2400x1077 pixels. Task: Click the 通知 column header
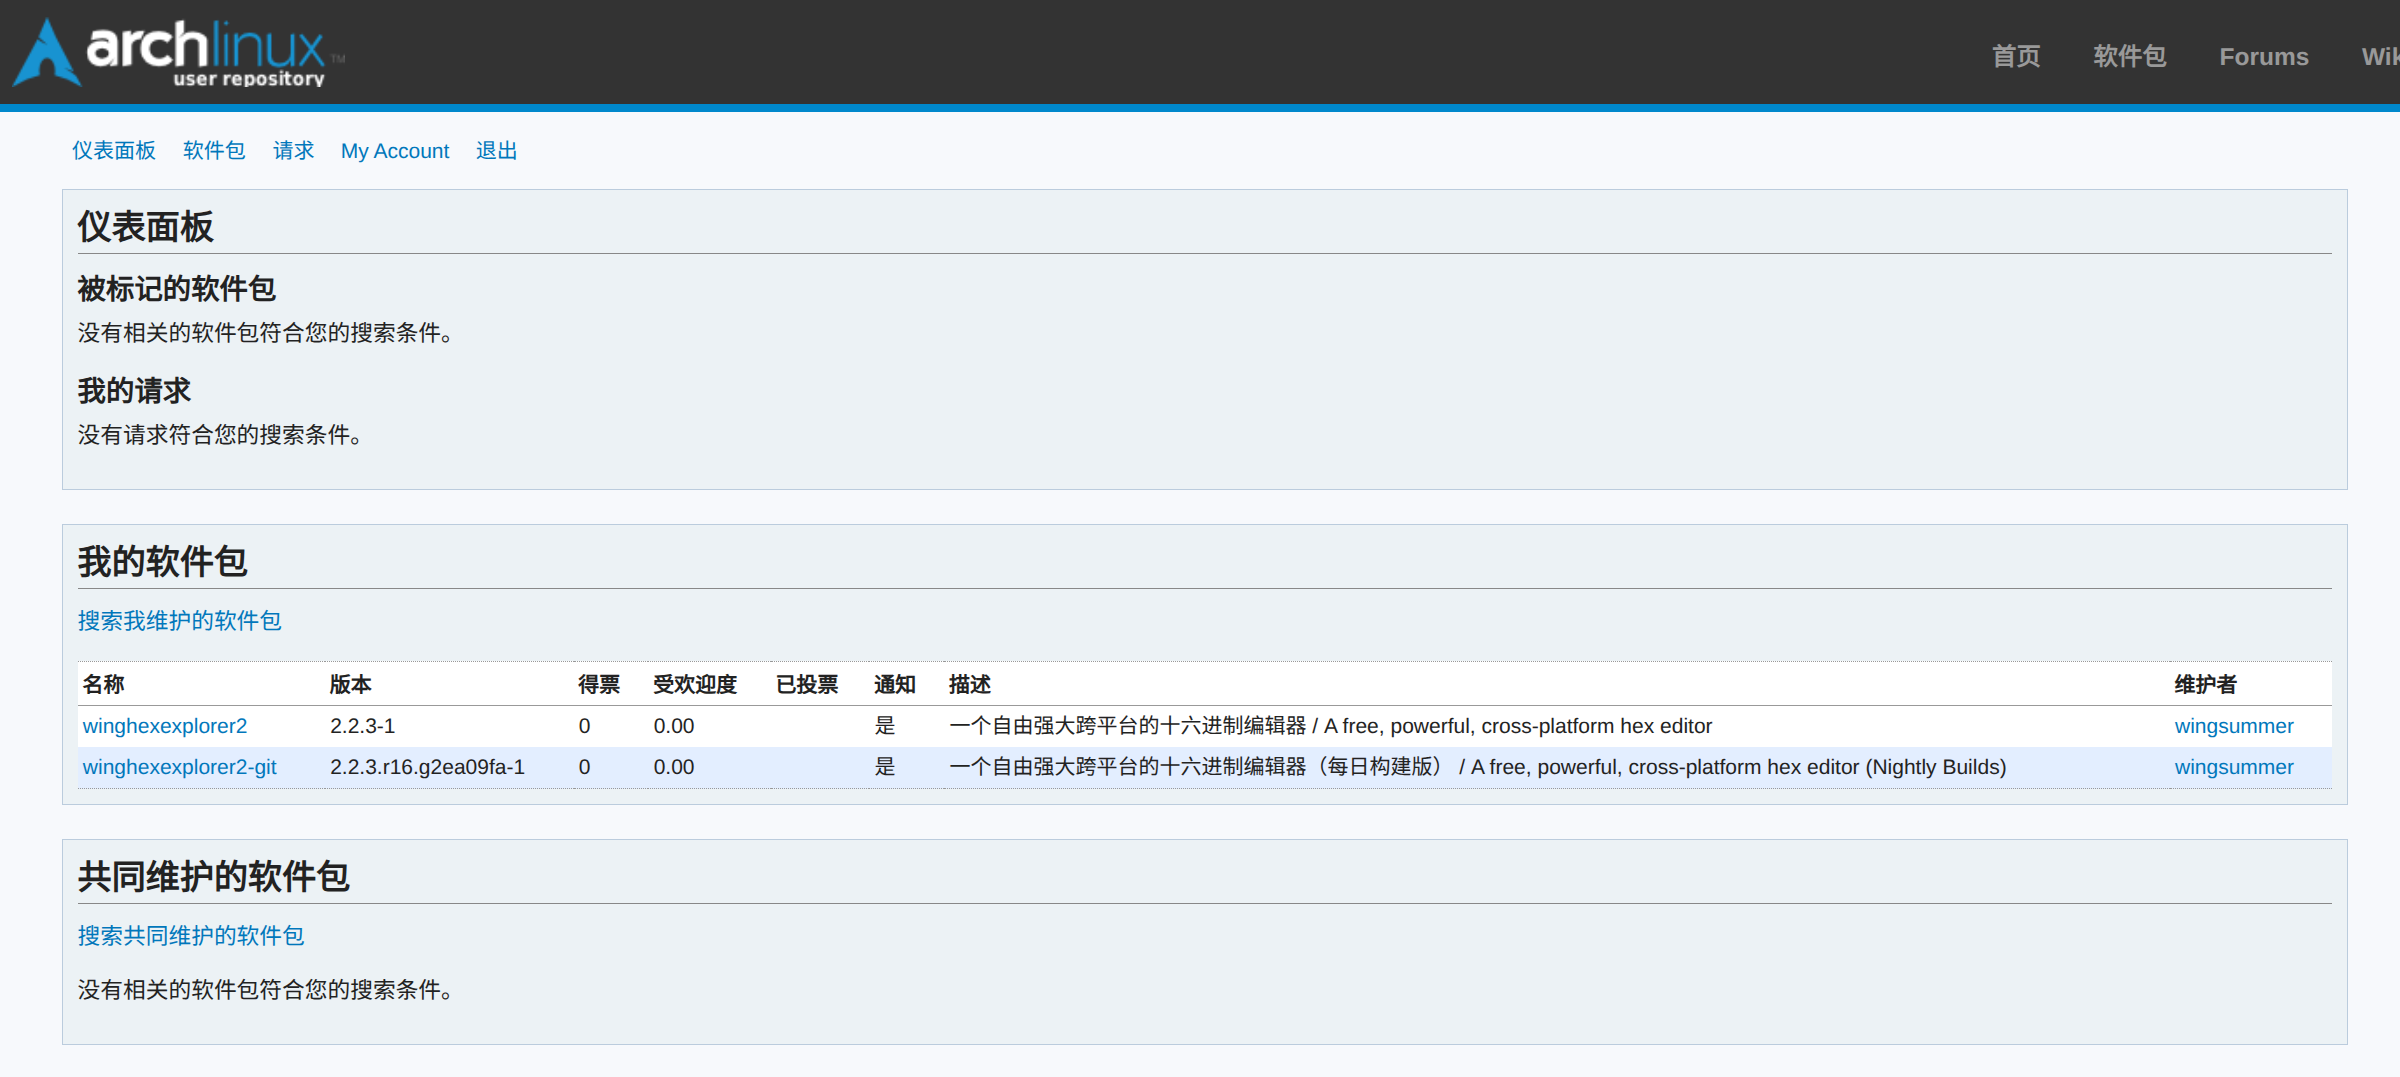(x=895, y=684)
